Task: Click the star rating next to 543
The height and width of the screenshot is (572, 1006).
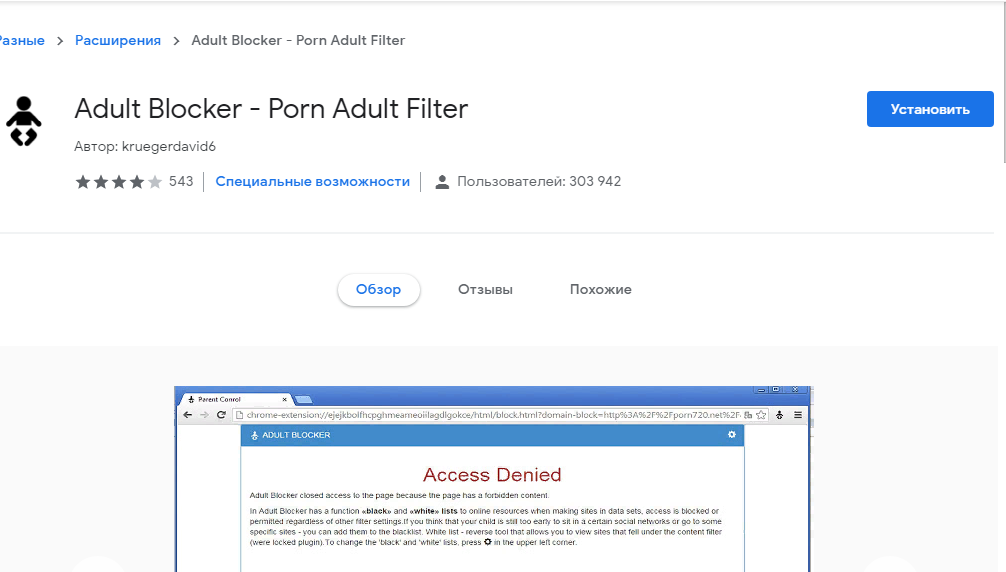Action: [x=118, y=182]
